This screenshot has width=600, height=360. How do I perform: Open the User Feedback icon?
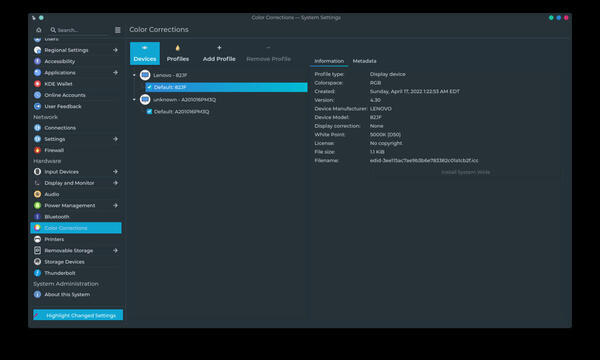tap(38, 106)
